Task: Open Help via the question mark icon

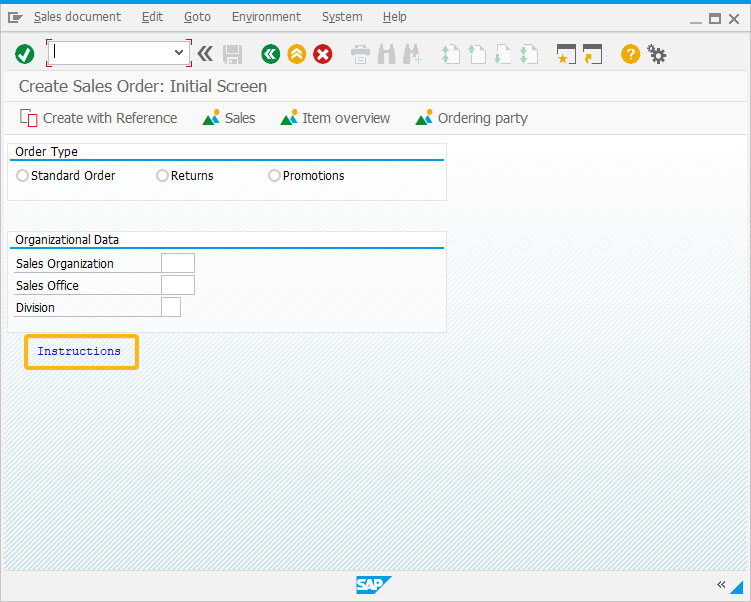Action: click(x=630, y=54)
